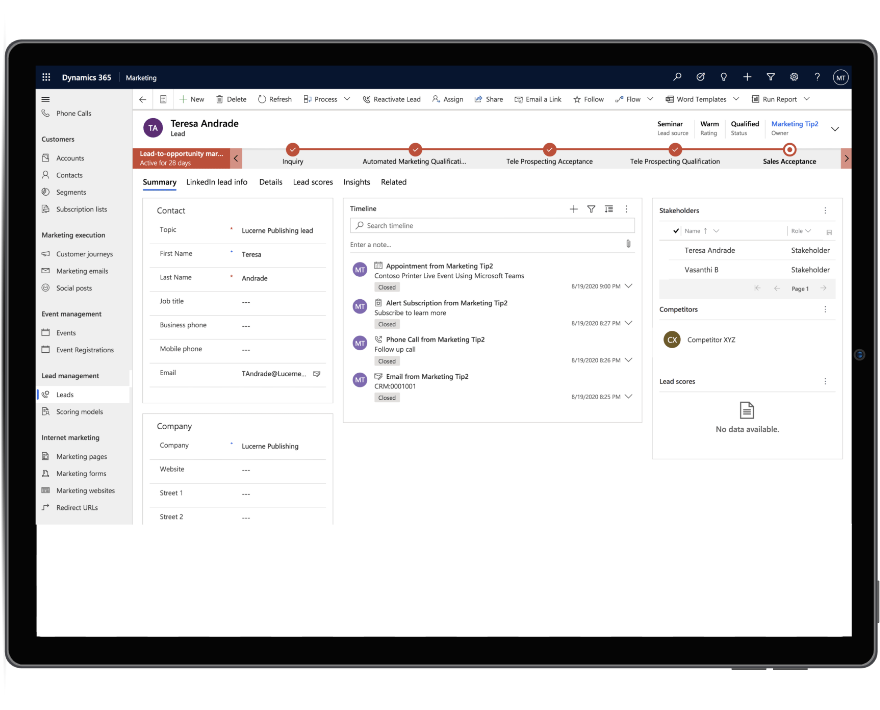Switch to the Details tab

[x=271, y=182]
